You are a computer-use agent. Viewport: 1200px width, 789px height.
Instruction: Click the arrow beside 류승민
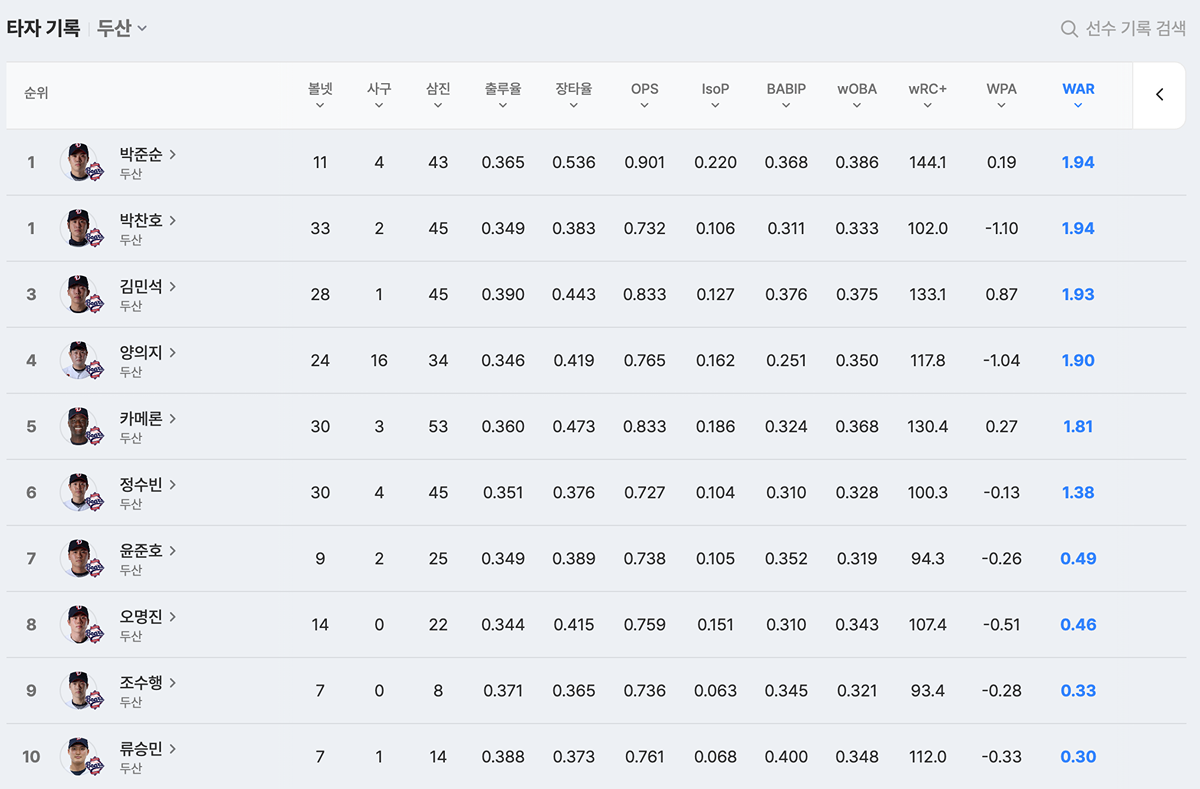point(173,748)
